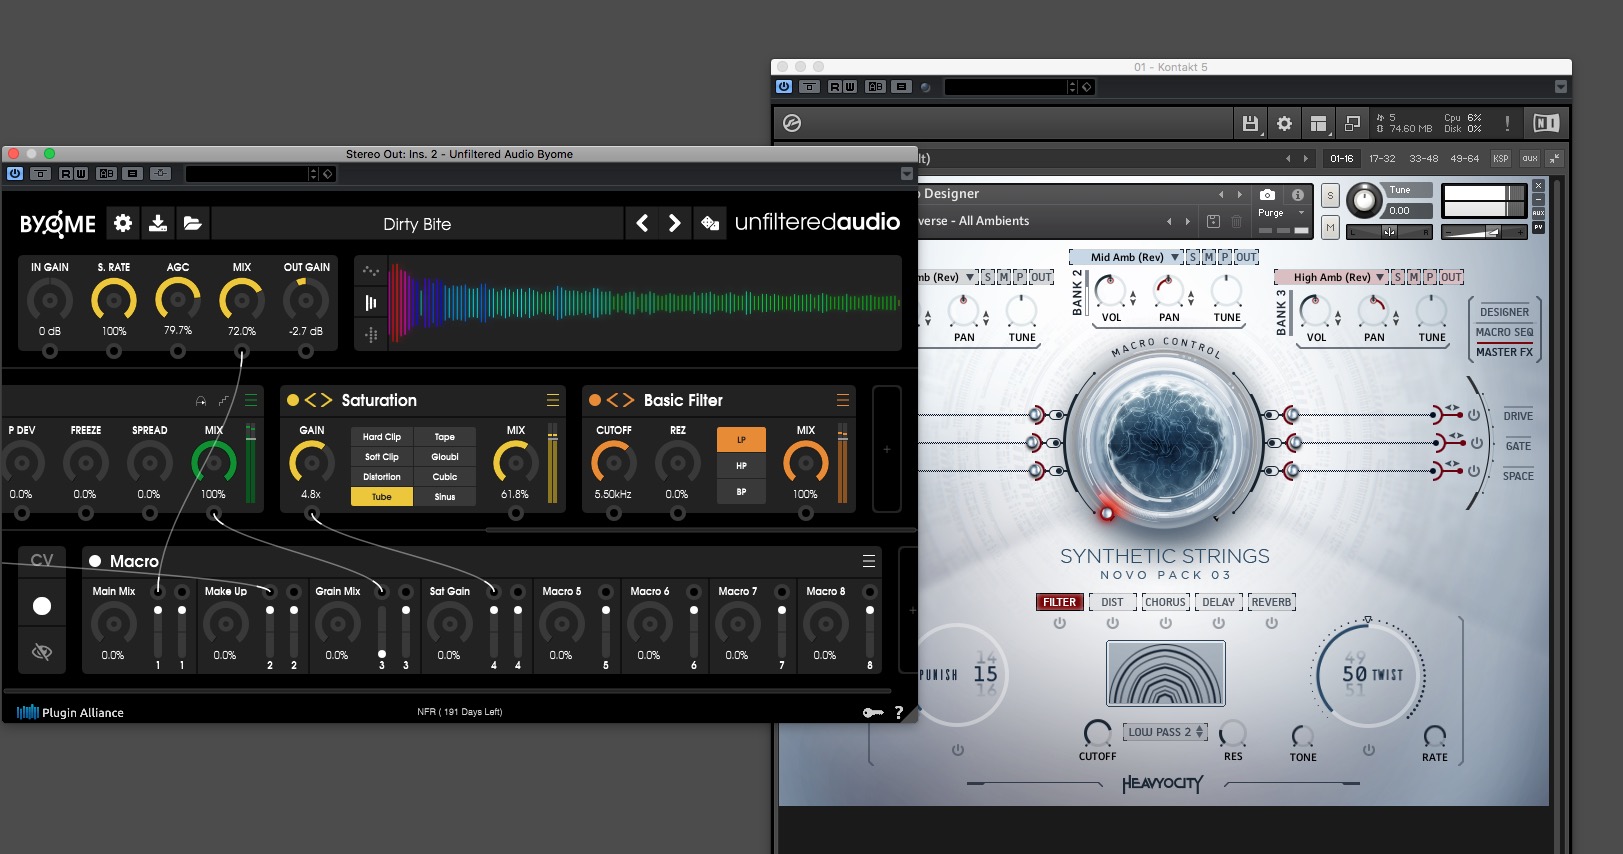Select bar waveform visualizer mode icon
1623x854 pixels.
click(371, 302)
